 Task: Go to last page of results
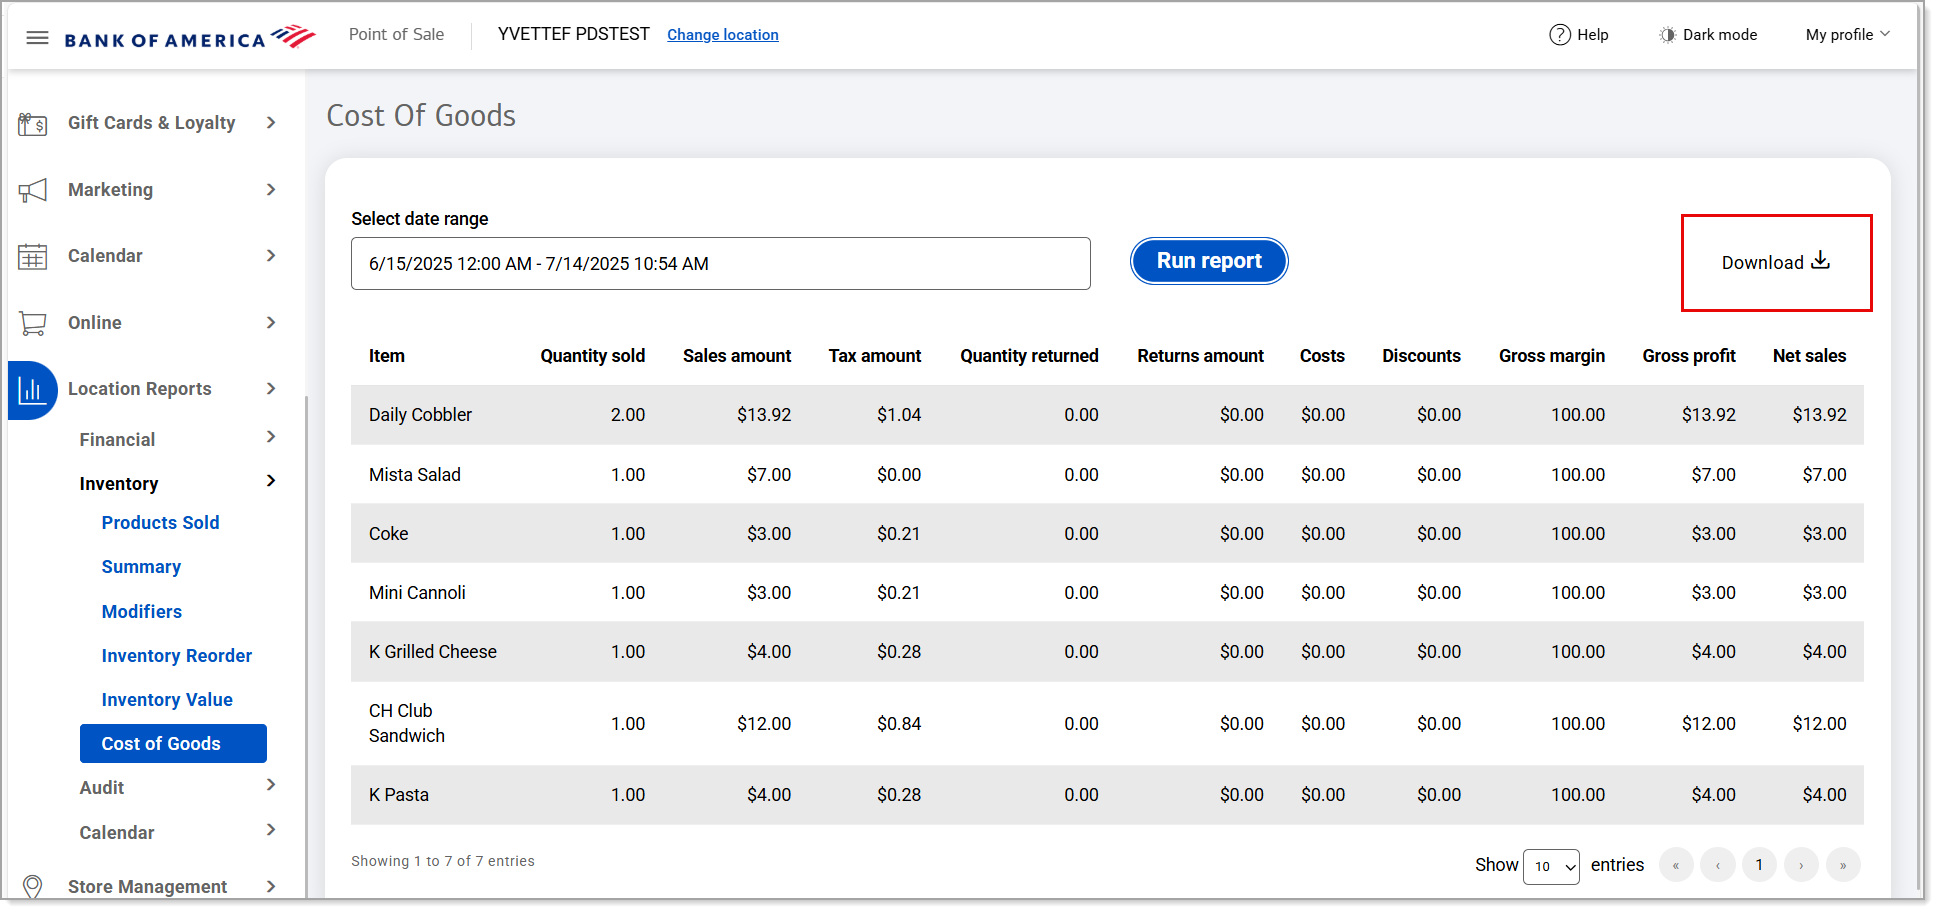[1843, 866]
